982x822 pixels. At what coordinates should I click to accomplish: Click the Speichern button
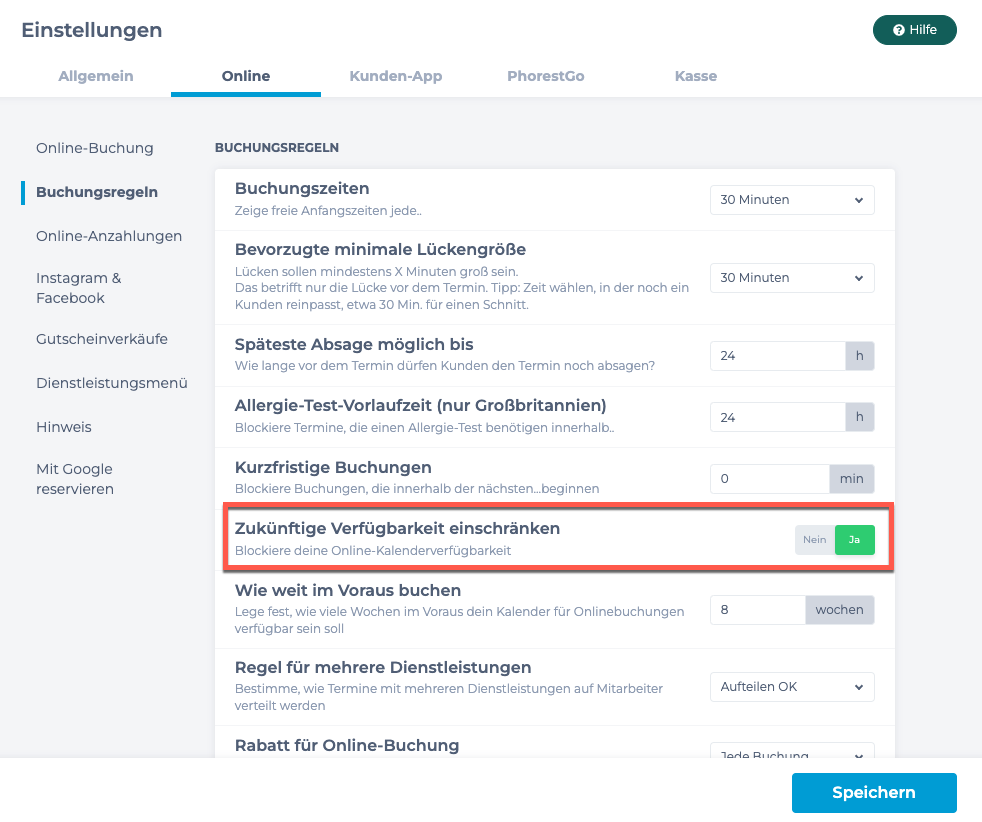(x=874, y=793)
